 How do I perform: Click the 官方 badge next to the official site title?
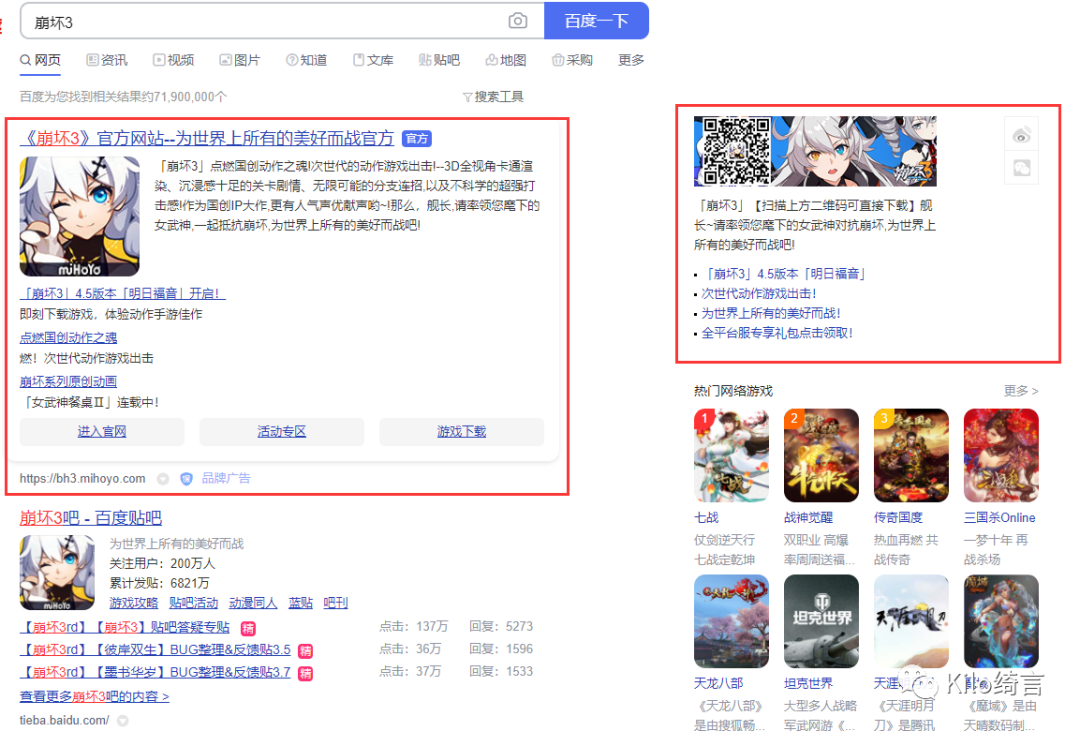click(x=417, y=139)
